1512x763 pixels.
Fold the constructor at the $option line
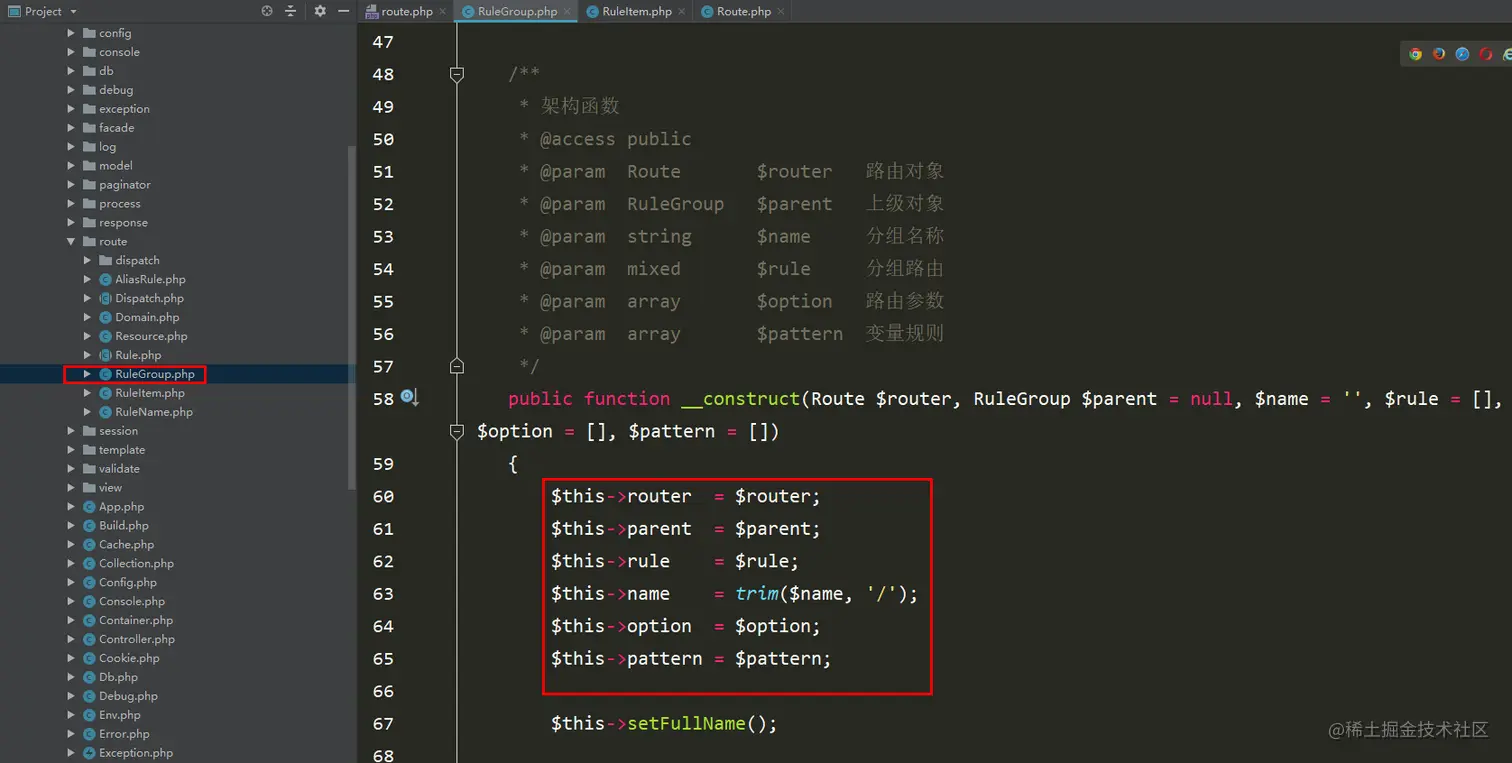(457, 431)
